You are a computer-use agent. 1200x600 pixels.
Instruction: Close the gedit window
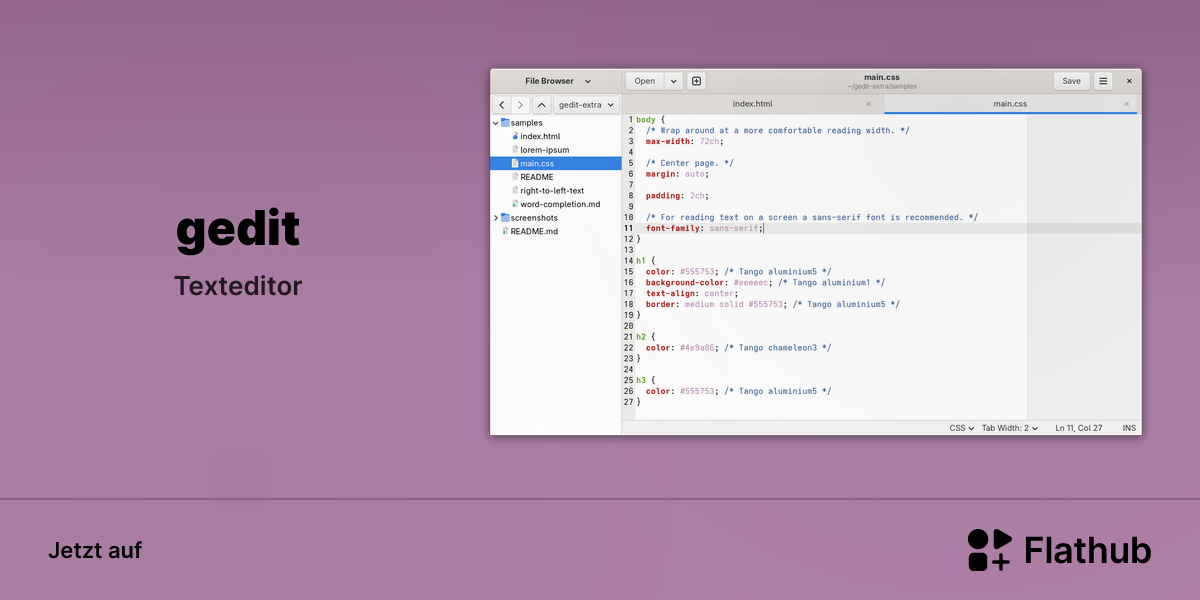[x=1129, y=81]
